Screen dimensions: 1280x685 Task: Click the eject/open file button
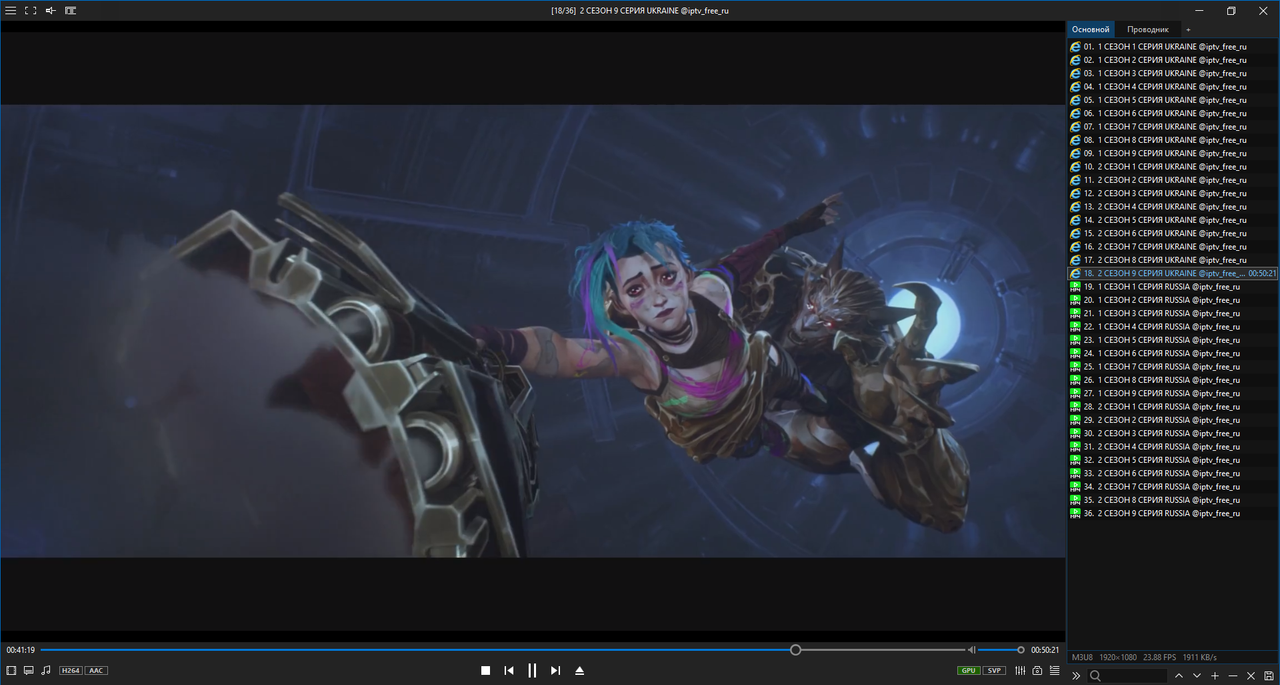[x=579, y=670]
